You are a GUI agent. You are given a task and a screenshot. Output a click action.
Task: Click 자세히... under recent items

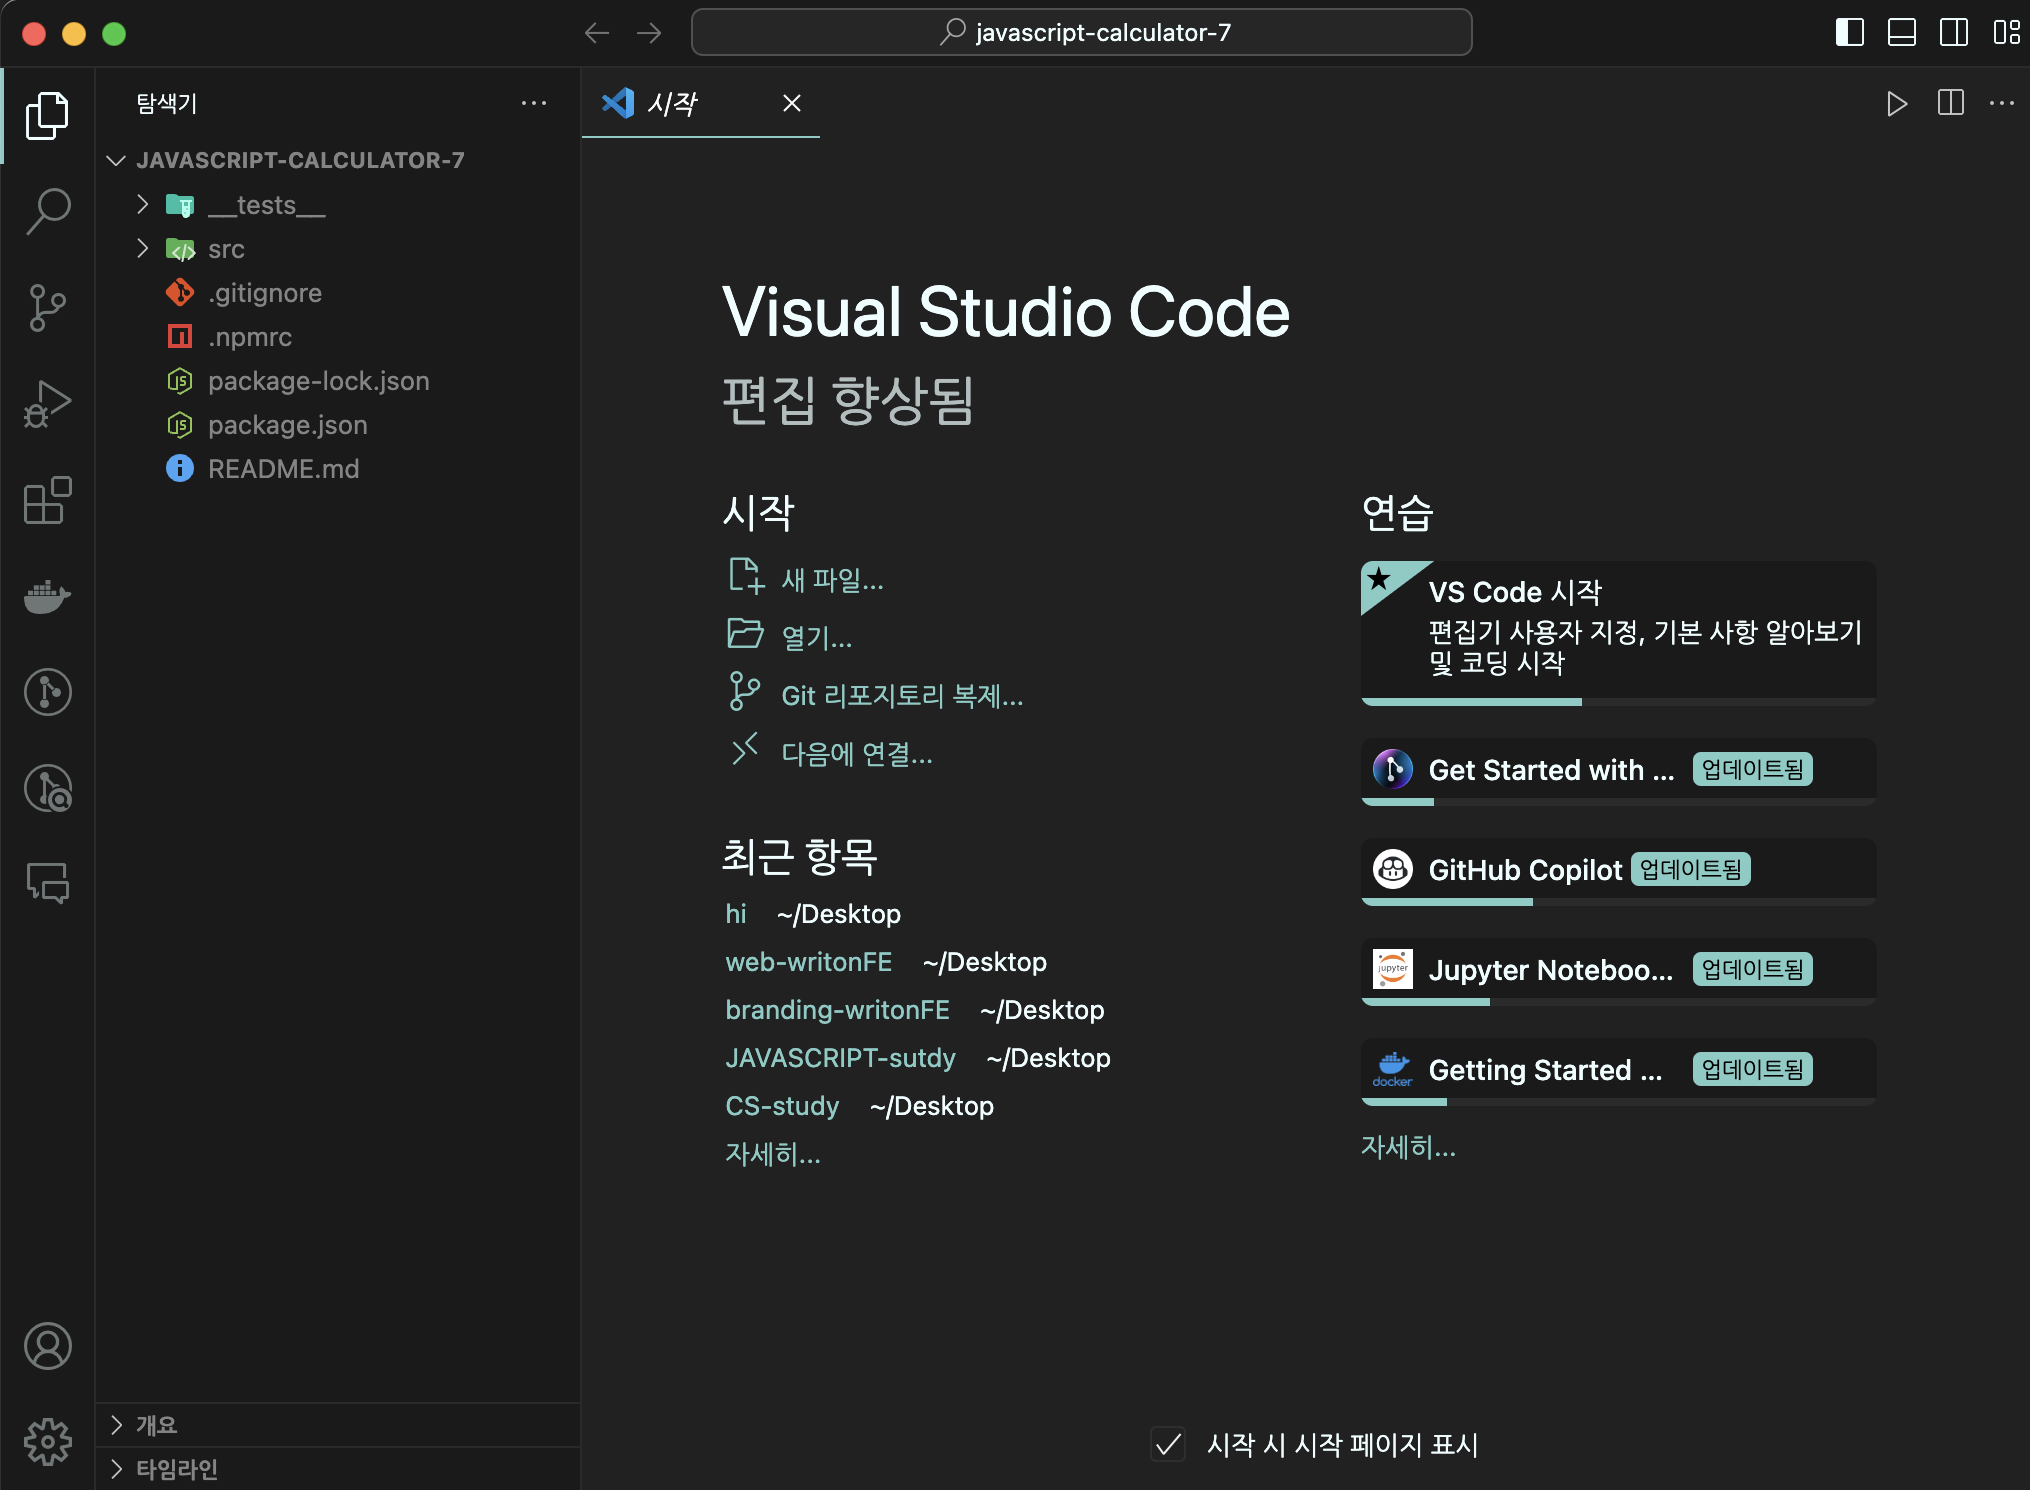click(773, 1154)
